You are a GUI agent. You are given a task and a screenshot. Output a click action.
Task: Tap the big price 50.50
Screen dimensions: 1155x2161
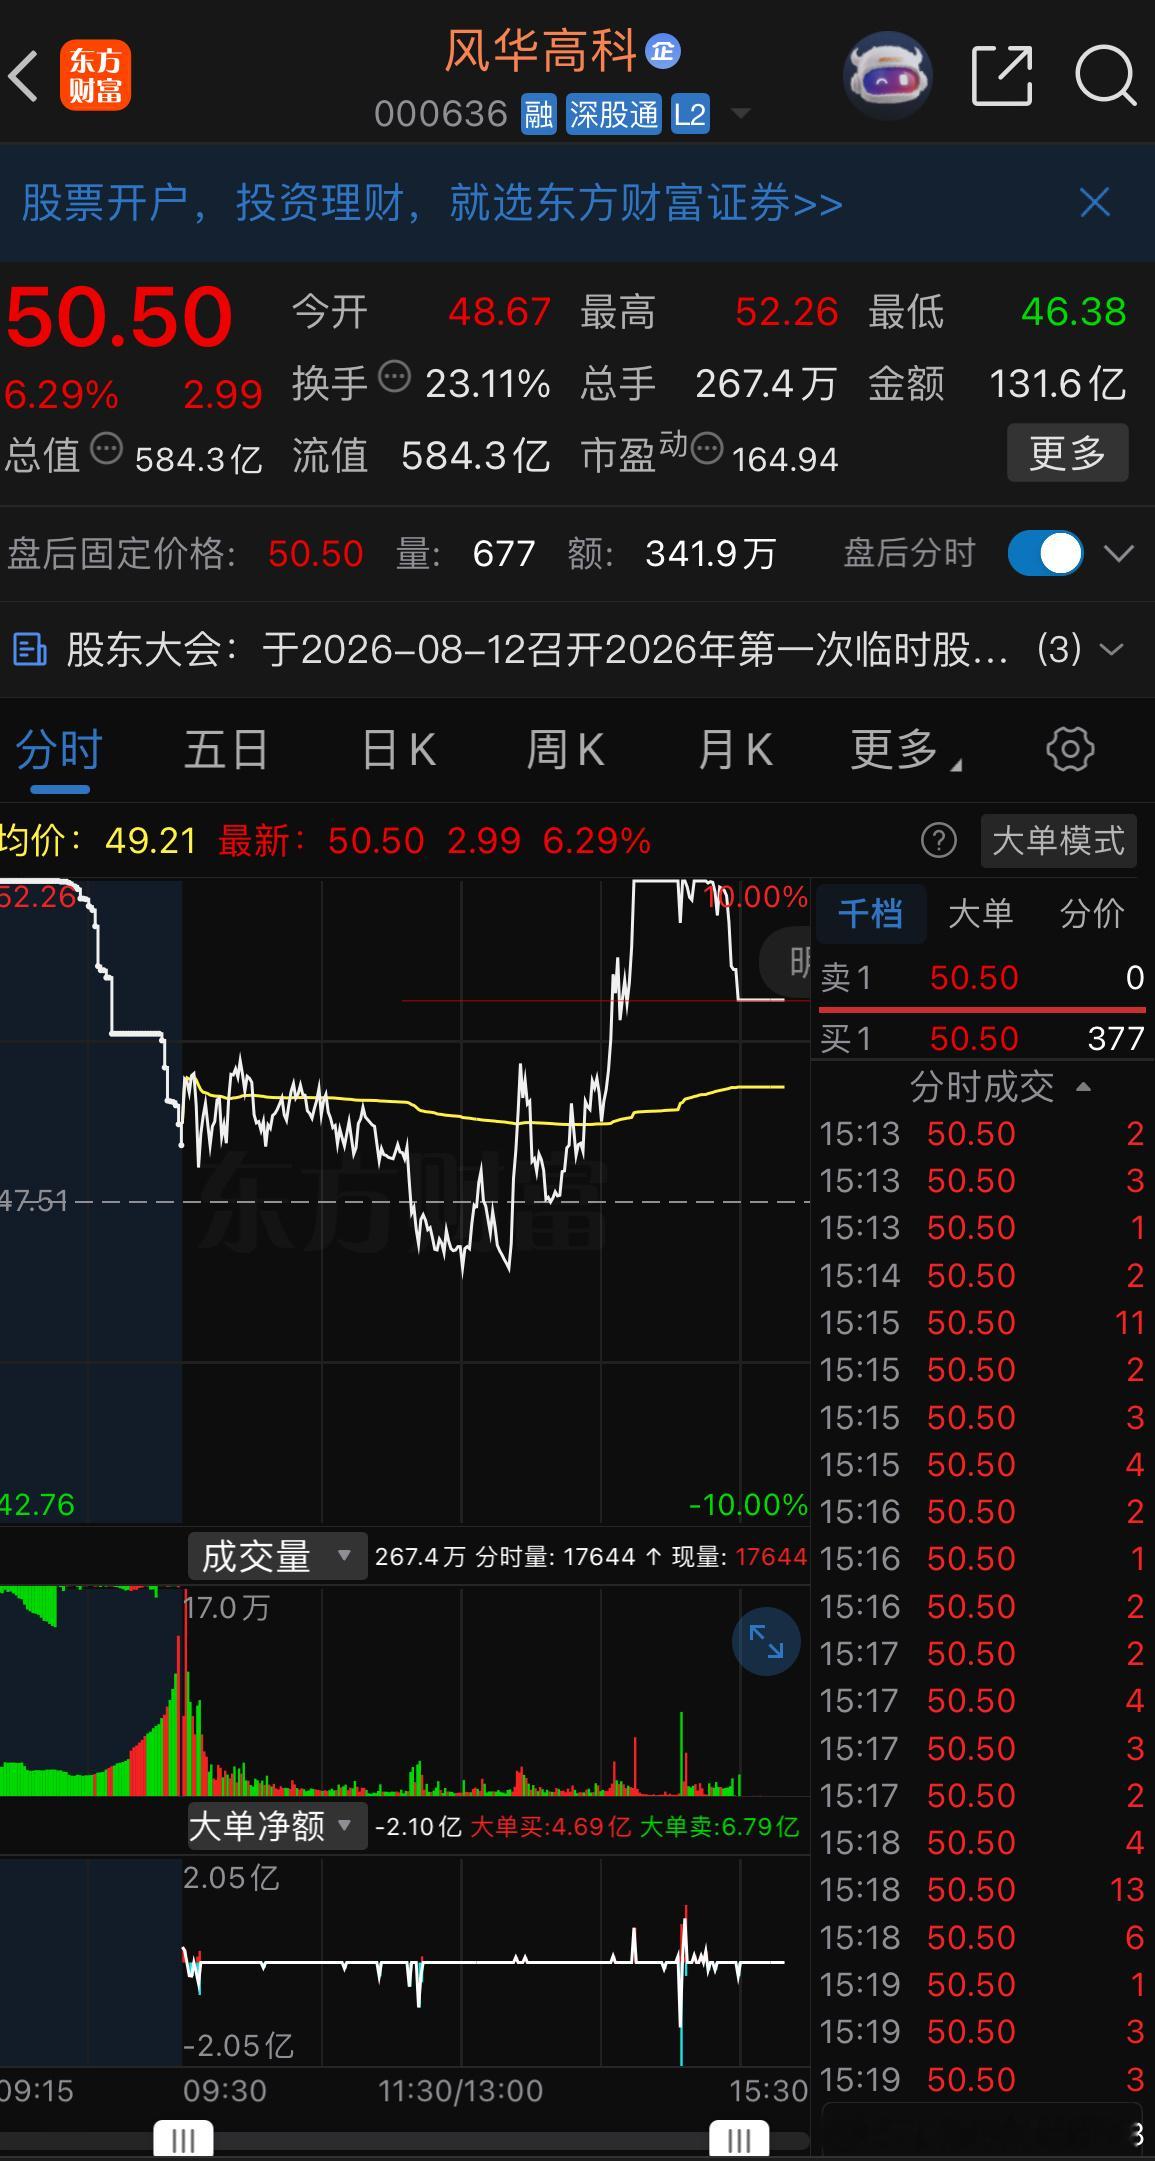[x=119, y=317]
